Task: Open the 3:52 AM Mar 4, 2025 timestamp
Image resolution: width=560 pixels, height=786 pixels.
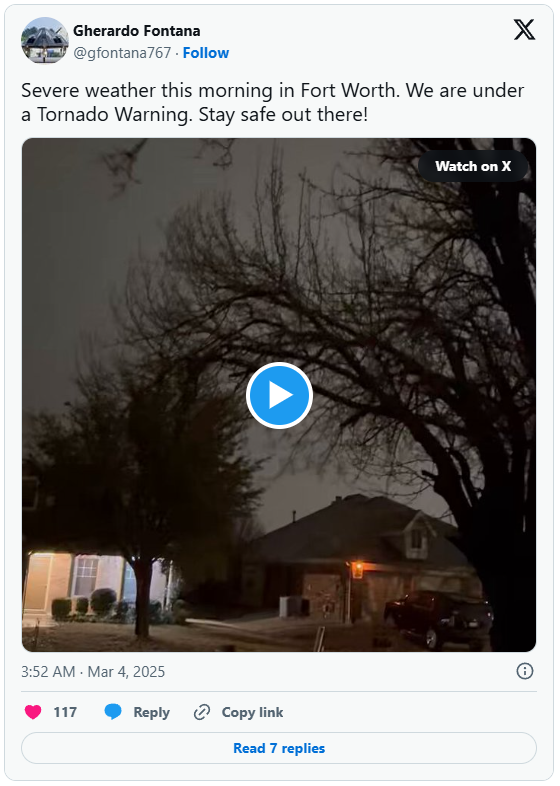Action: point(93,671)
